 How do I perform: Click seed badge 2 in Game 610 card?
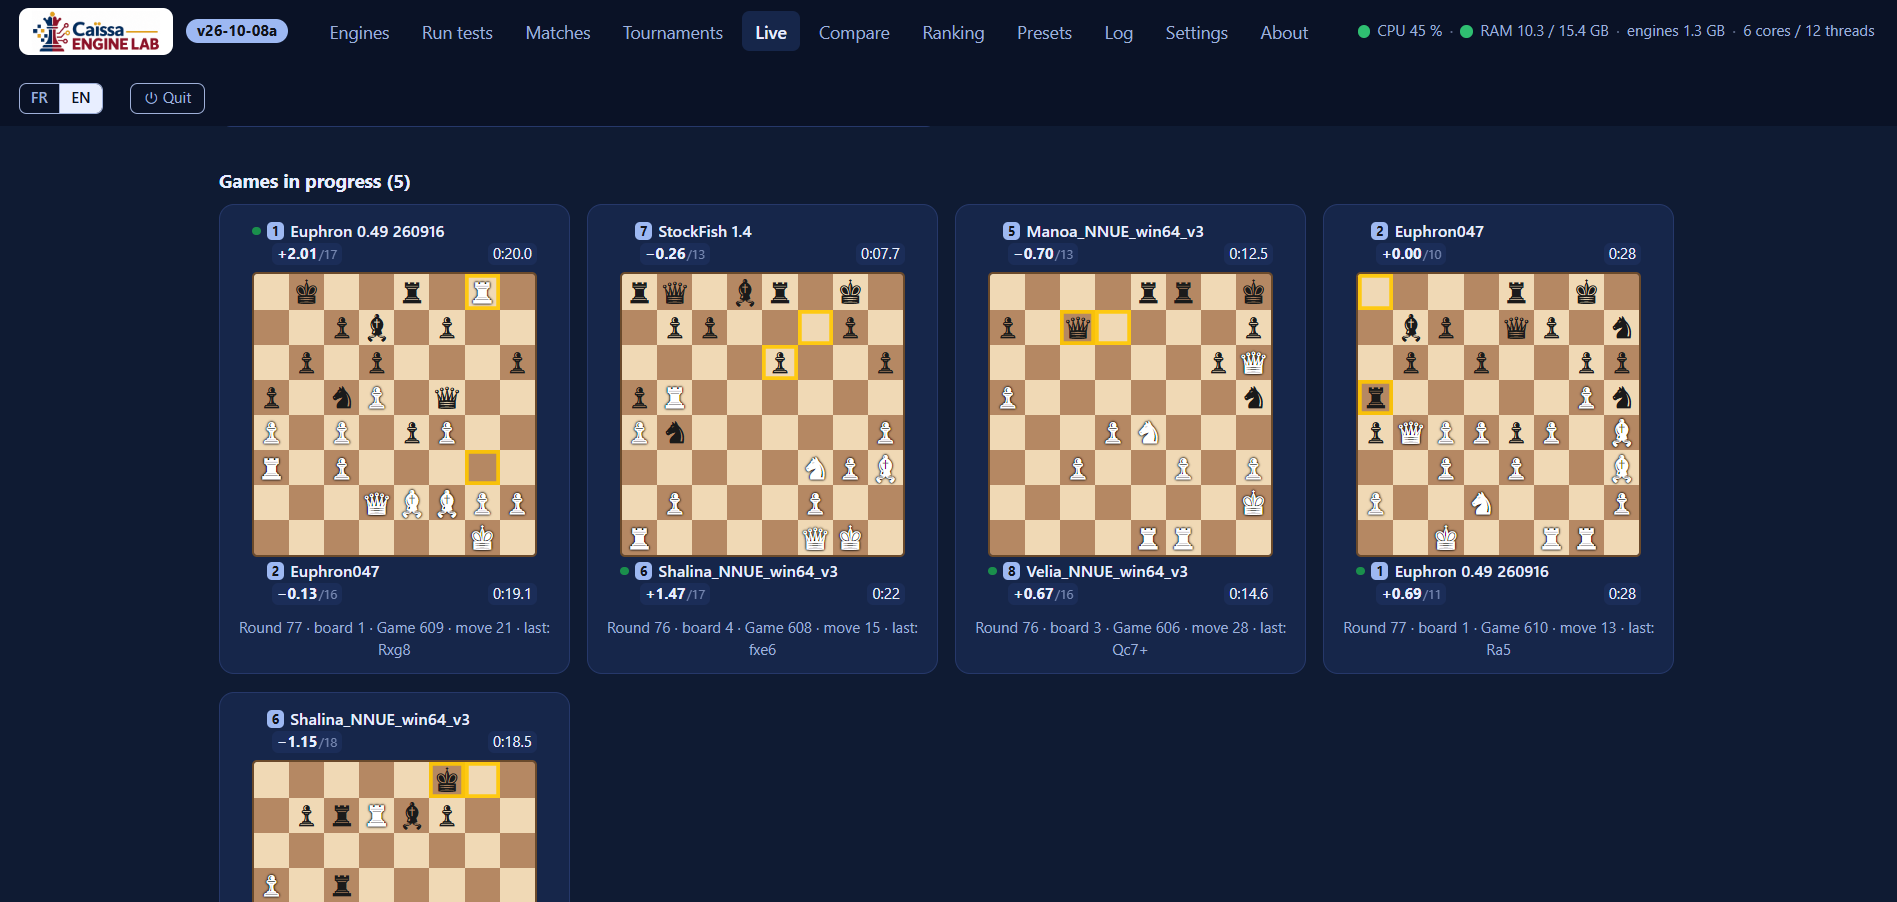(1380, 231)
